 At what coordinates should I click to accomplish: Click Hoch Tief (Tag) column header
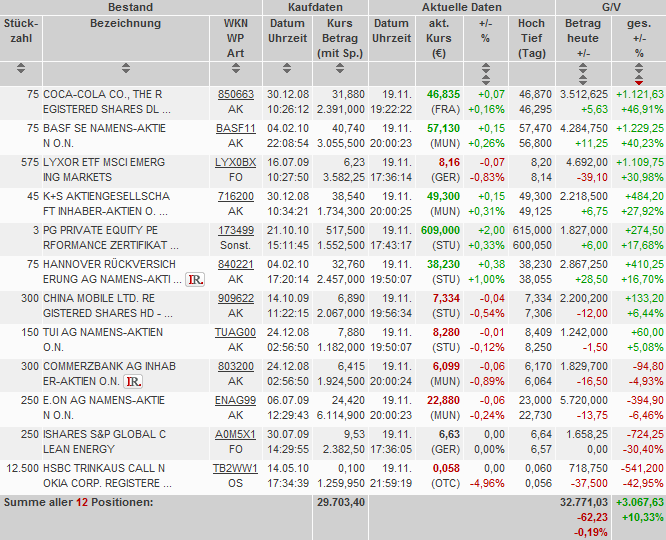(x=531, y=38)
